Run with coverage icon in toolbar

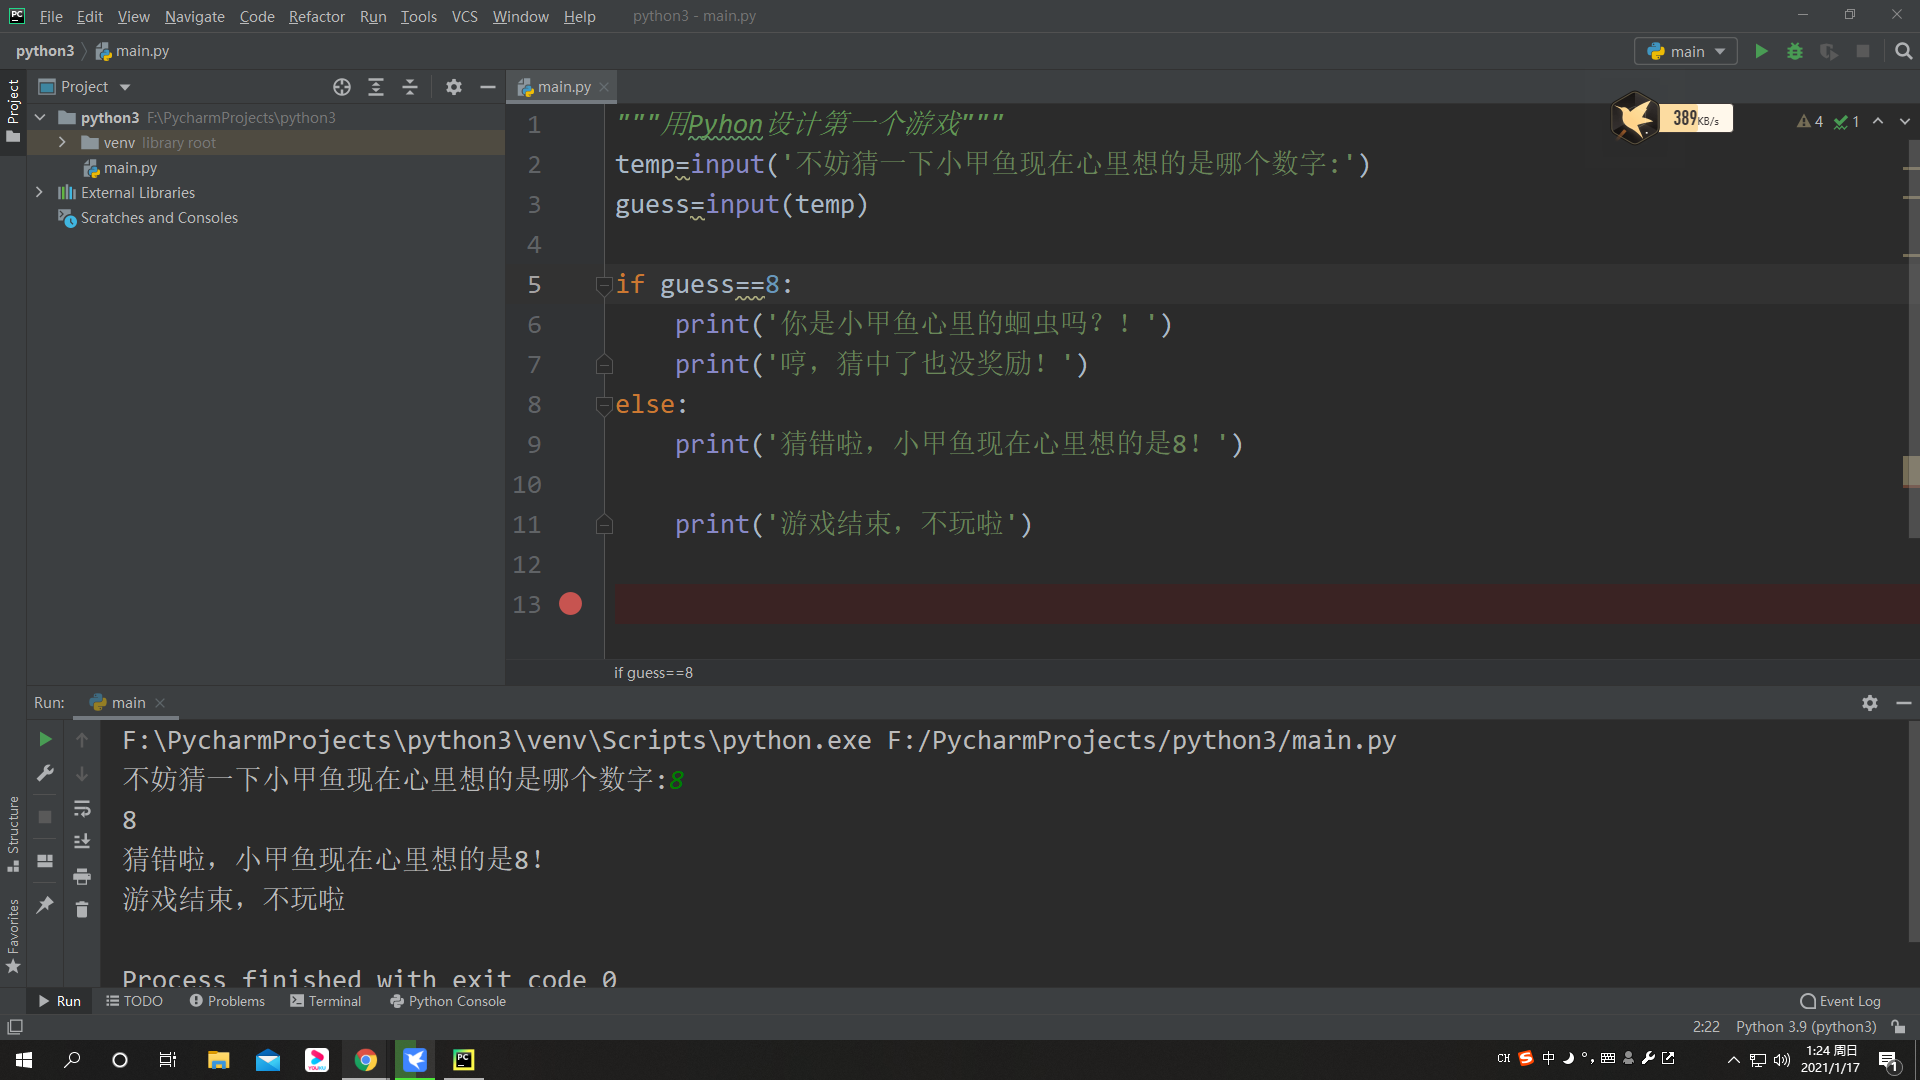pyautogui.click(x=1829, y=51)
